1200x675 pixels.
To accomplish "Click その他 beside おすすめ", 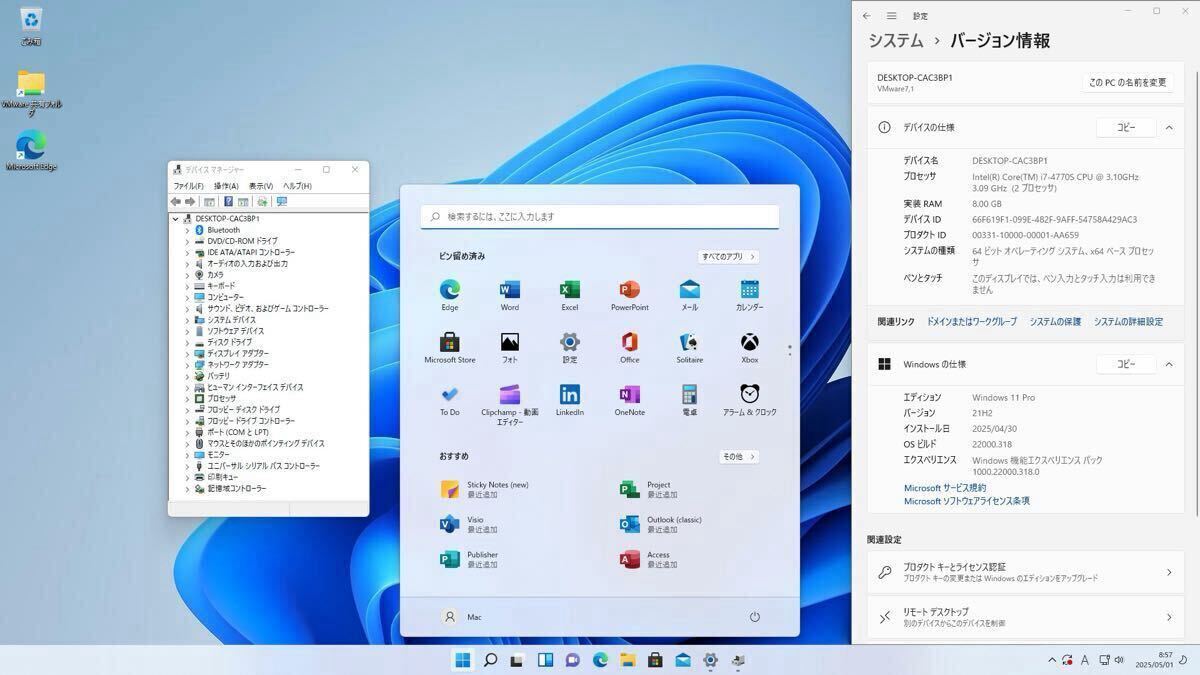I will tap(739, 457).
